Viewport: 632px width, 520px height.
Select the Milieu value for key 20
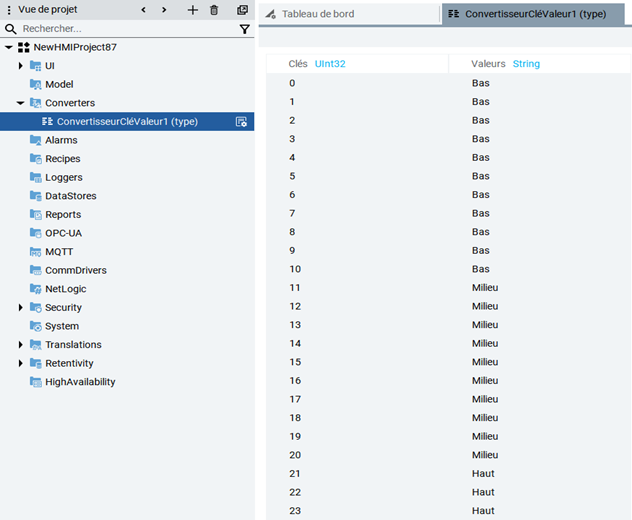click(x=485, y=455)
